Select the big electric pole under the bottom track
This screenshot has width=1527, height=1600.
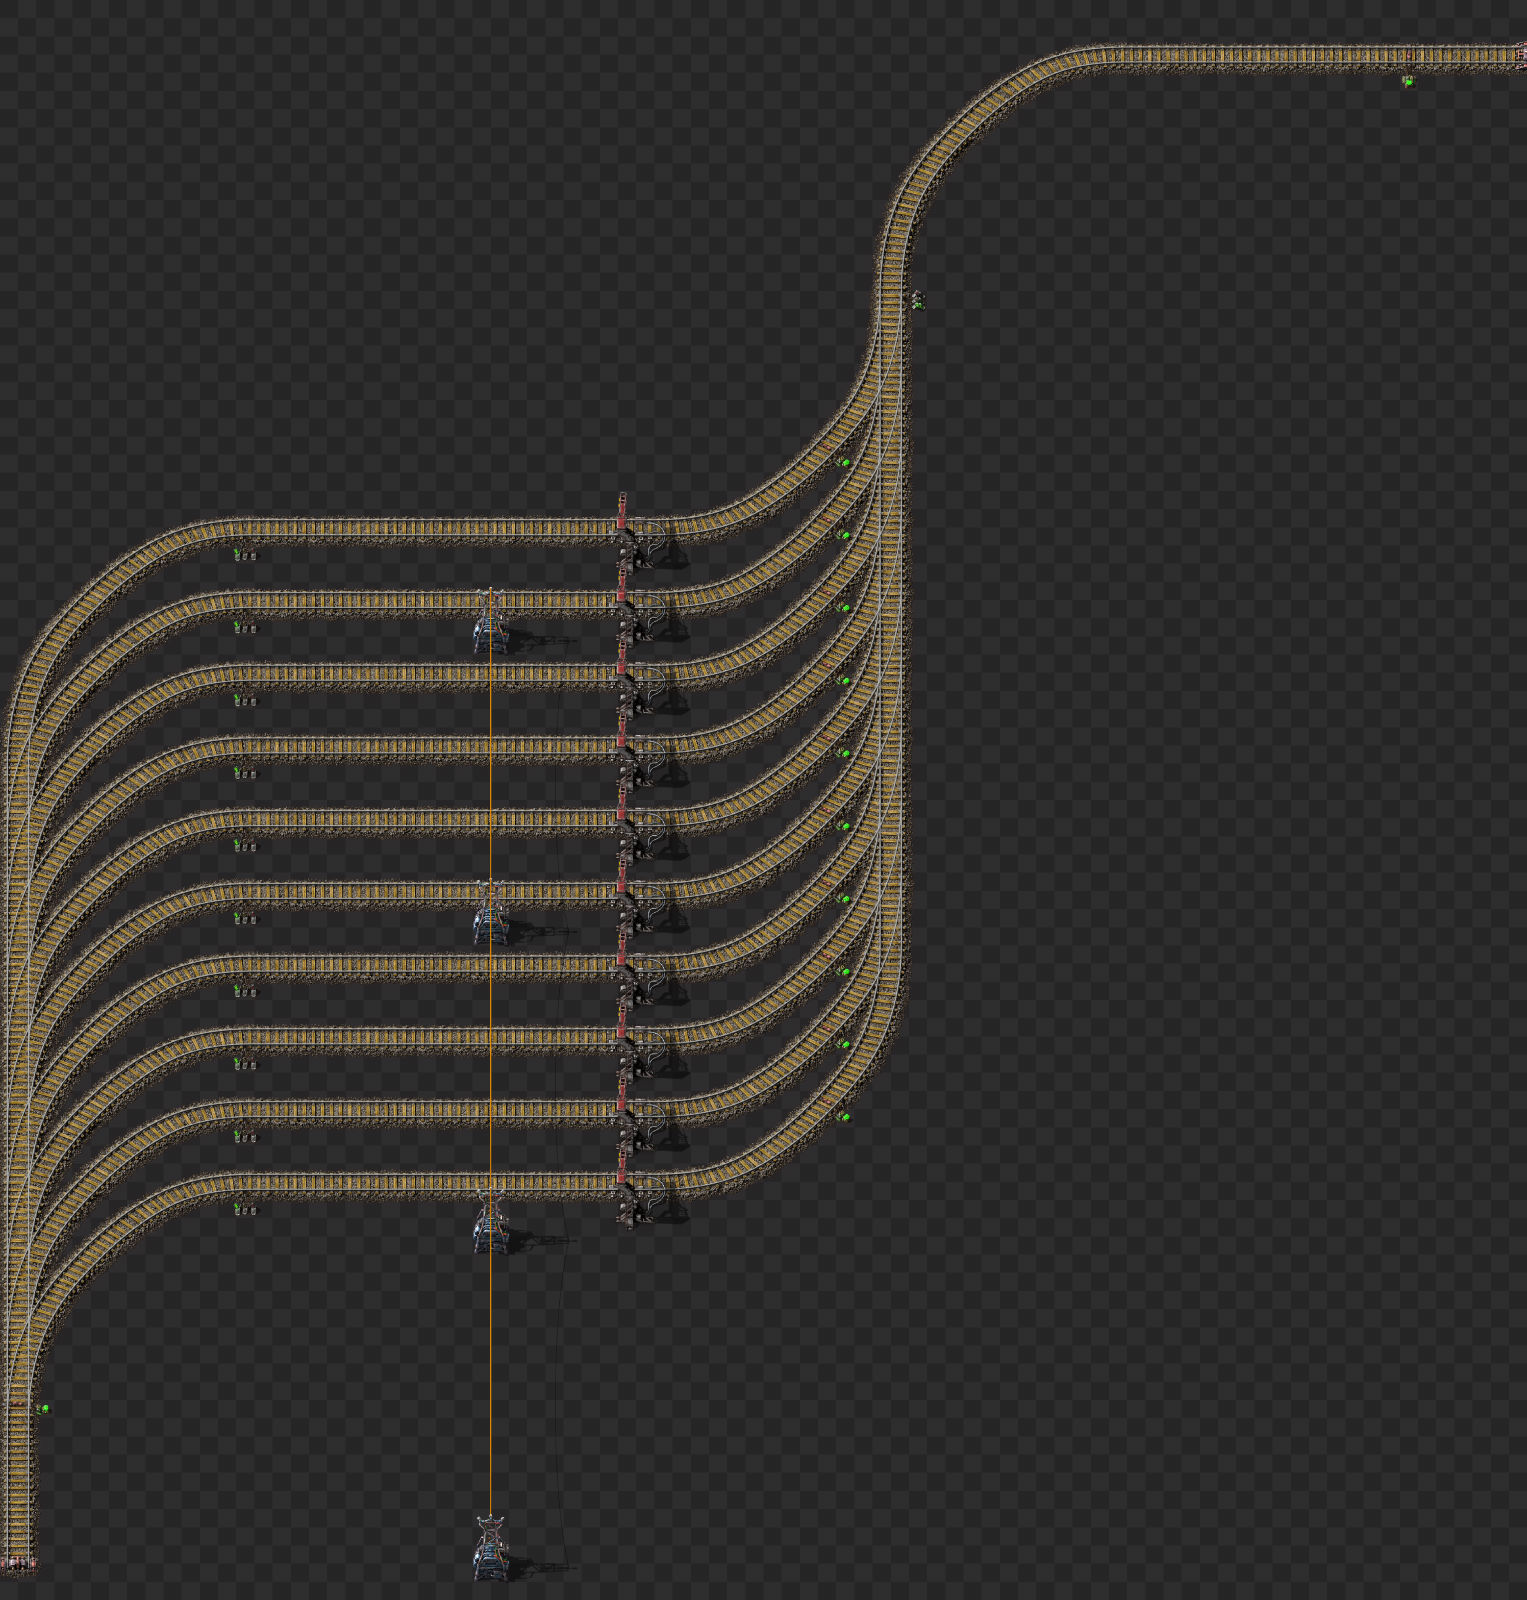[x=489, y=1221]
